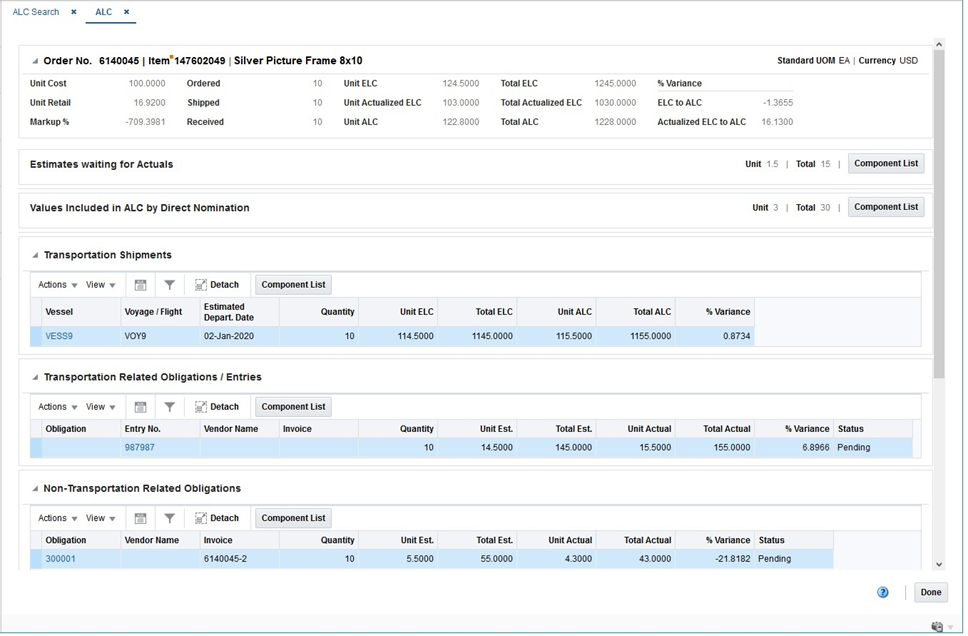
Task: Collapse the Order No. 6140045 header section
Action: click(35, 61)
